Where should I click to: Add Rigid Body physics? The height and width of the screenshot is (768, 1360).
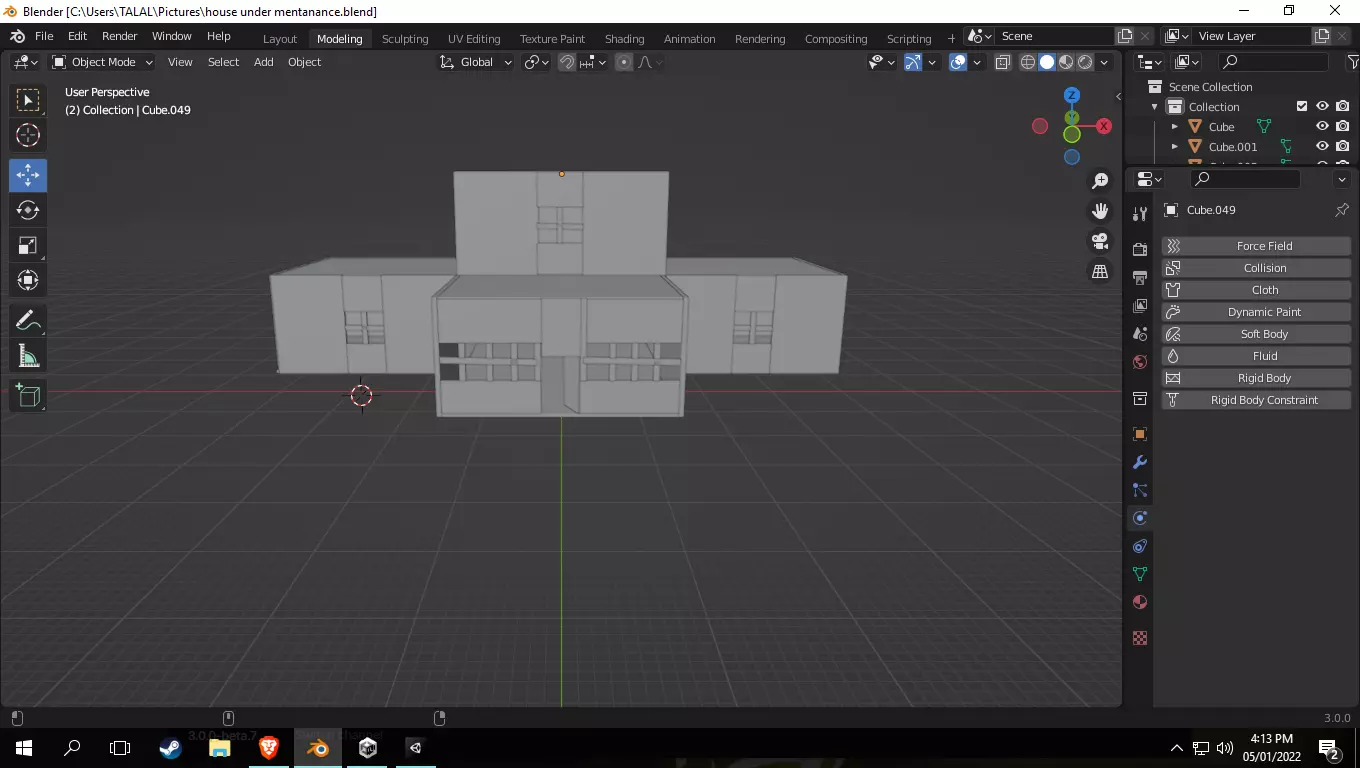[x=1256, y=378]
